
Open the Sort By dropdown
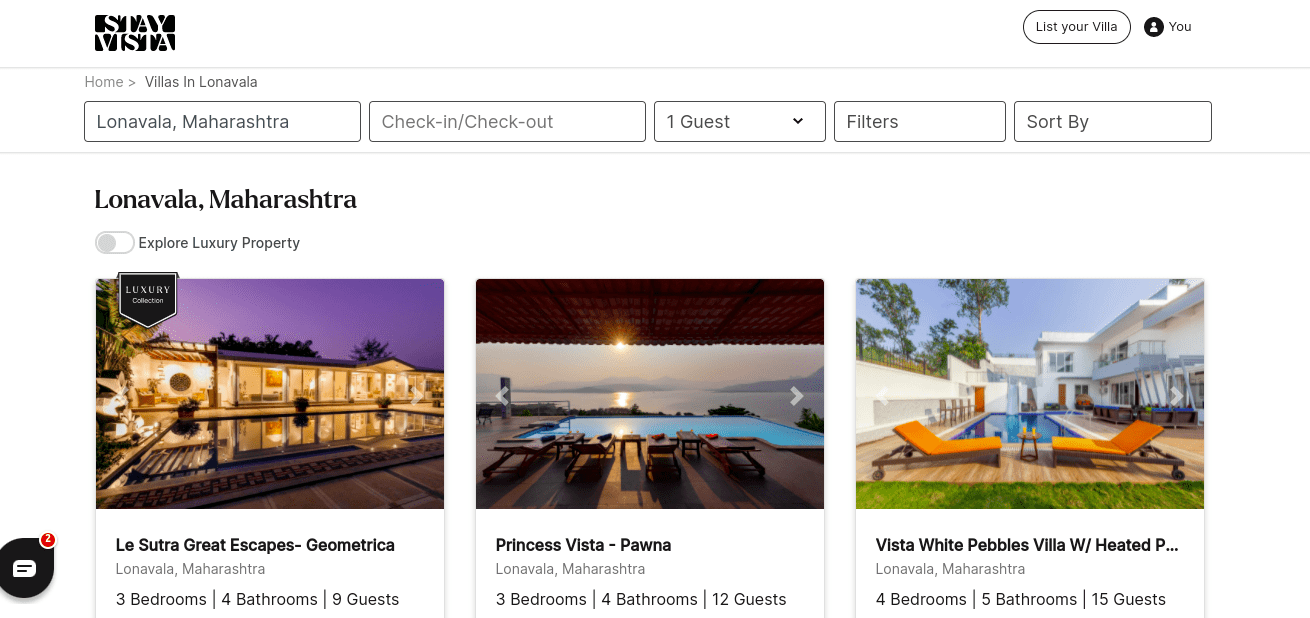tap(1112, 122)
